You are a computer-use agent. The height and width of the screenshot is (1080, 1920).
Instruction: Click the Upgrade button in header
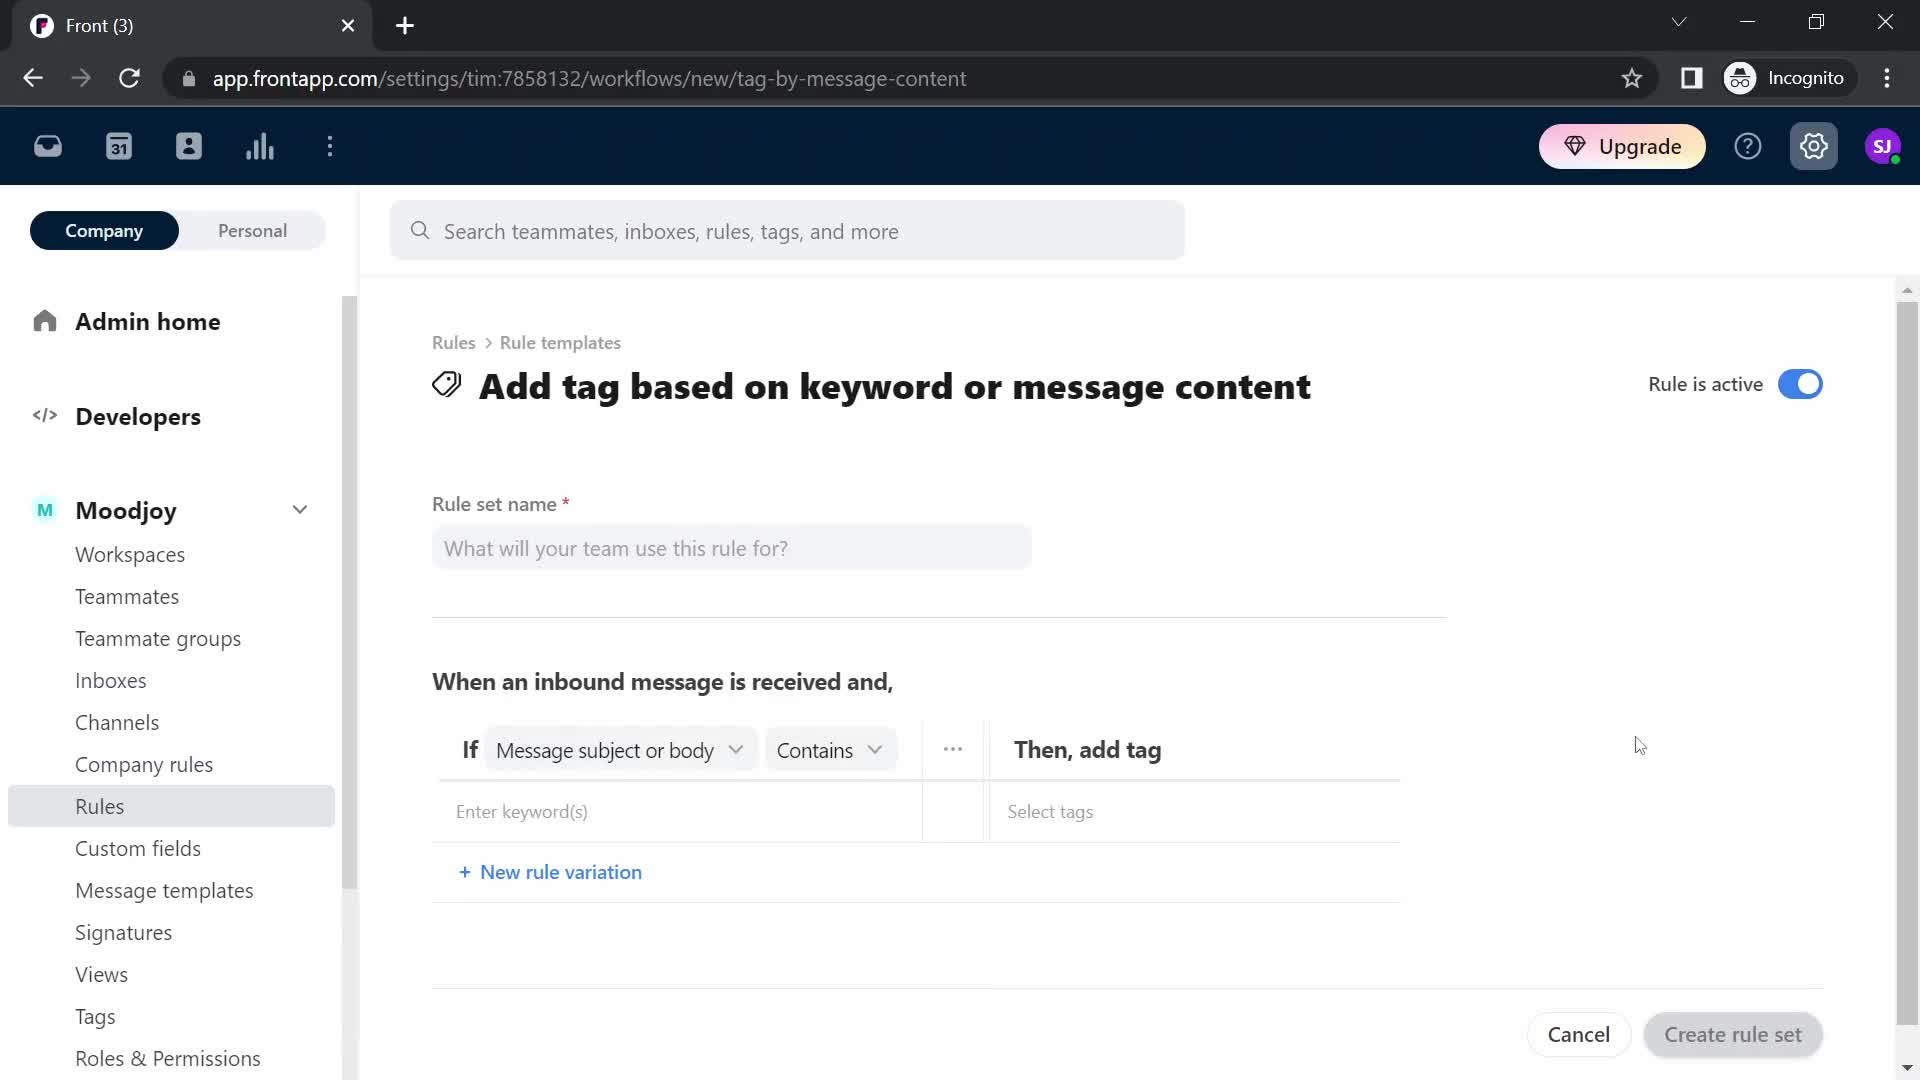click(1625, 146)
